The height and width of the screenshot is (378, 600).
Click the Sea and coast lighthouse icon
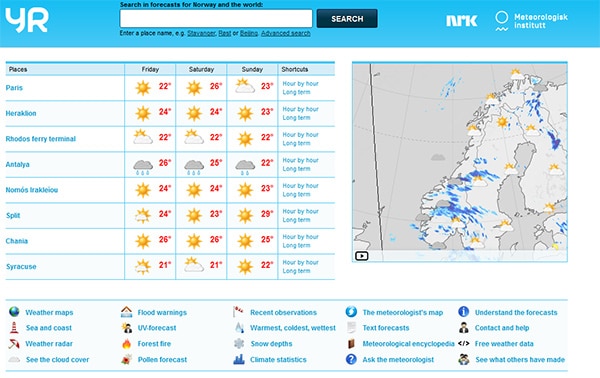(x=14, y=327)
